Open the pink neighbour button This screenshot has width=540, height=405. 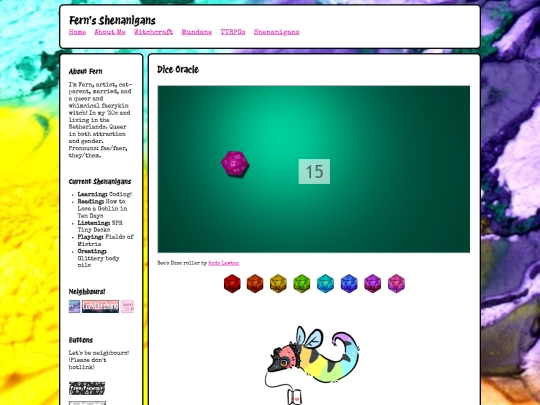(x=127, y=307)
